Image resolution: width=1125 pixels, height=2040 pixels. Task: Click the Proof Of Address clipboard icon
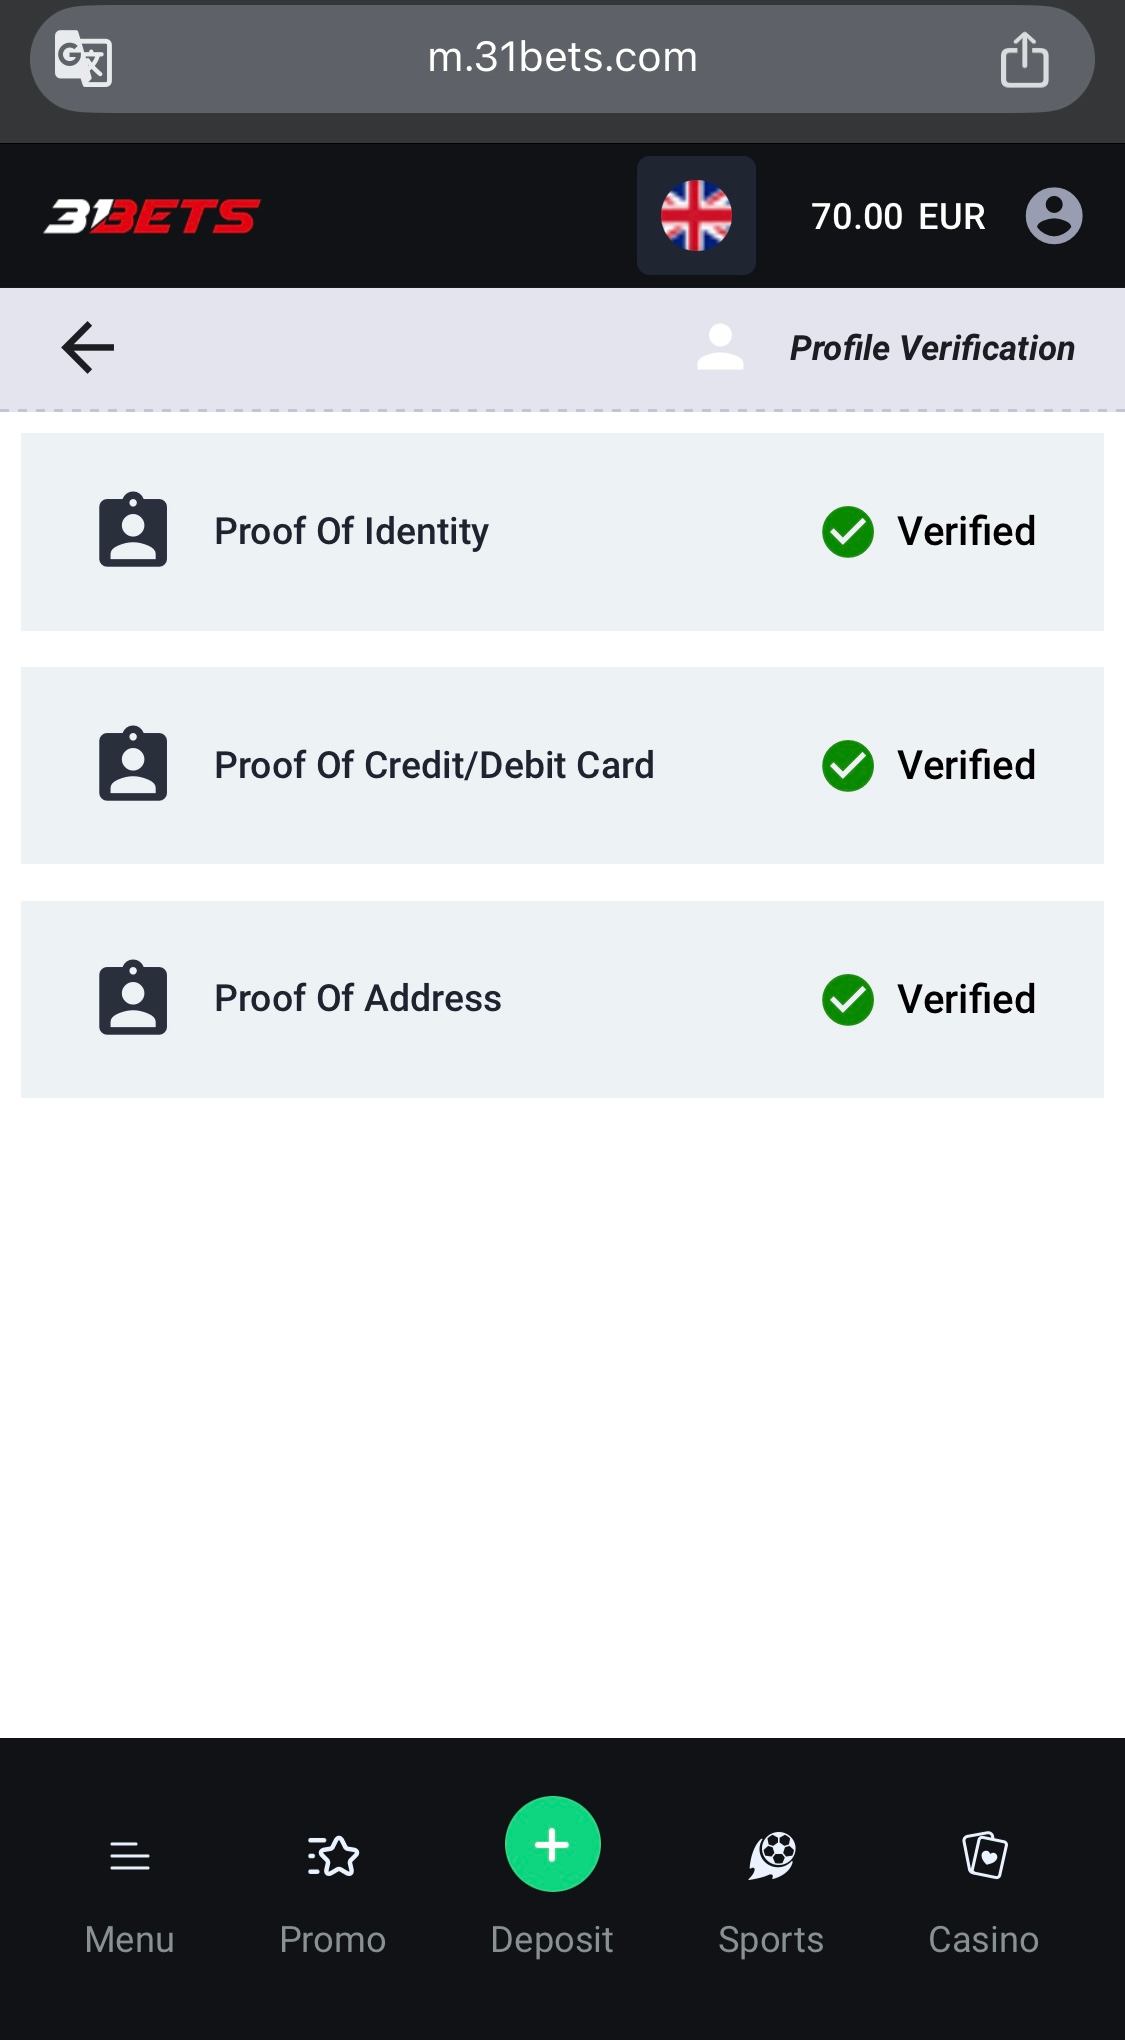(x=133, y=998)
